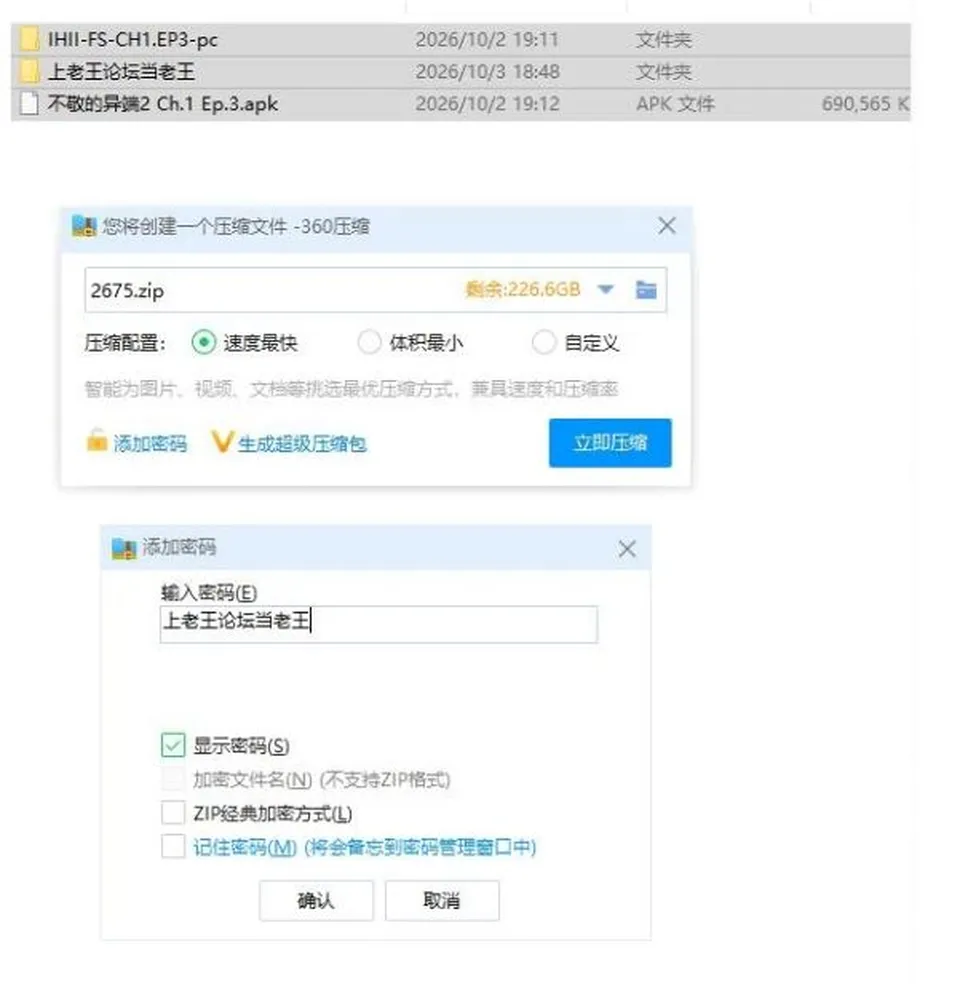This screenshot has height=984, width=960.
Task: Close the 添加密码 dialog
Action: (627, 549)
